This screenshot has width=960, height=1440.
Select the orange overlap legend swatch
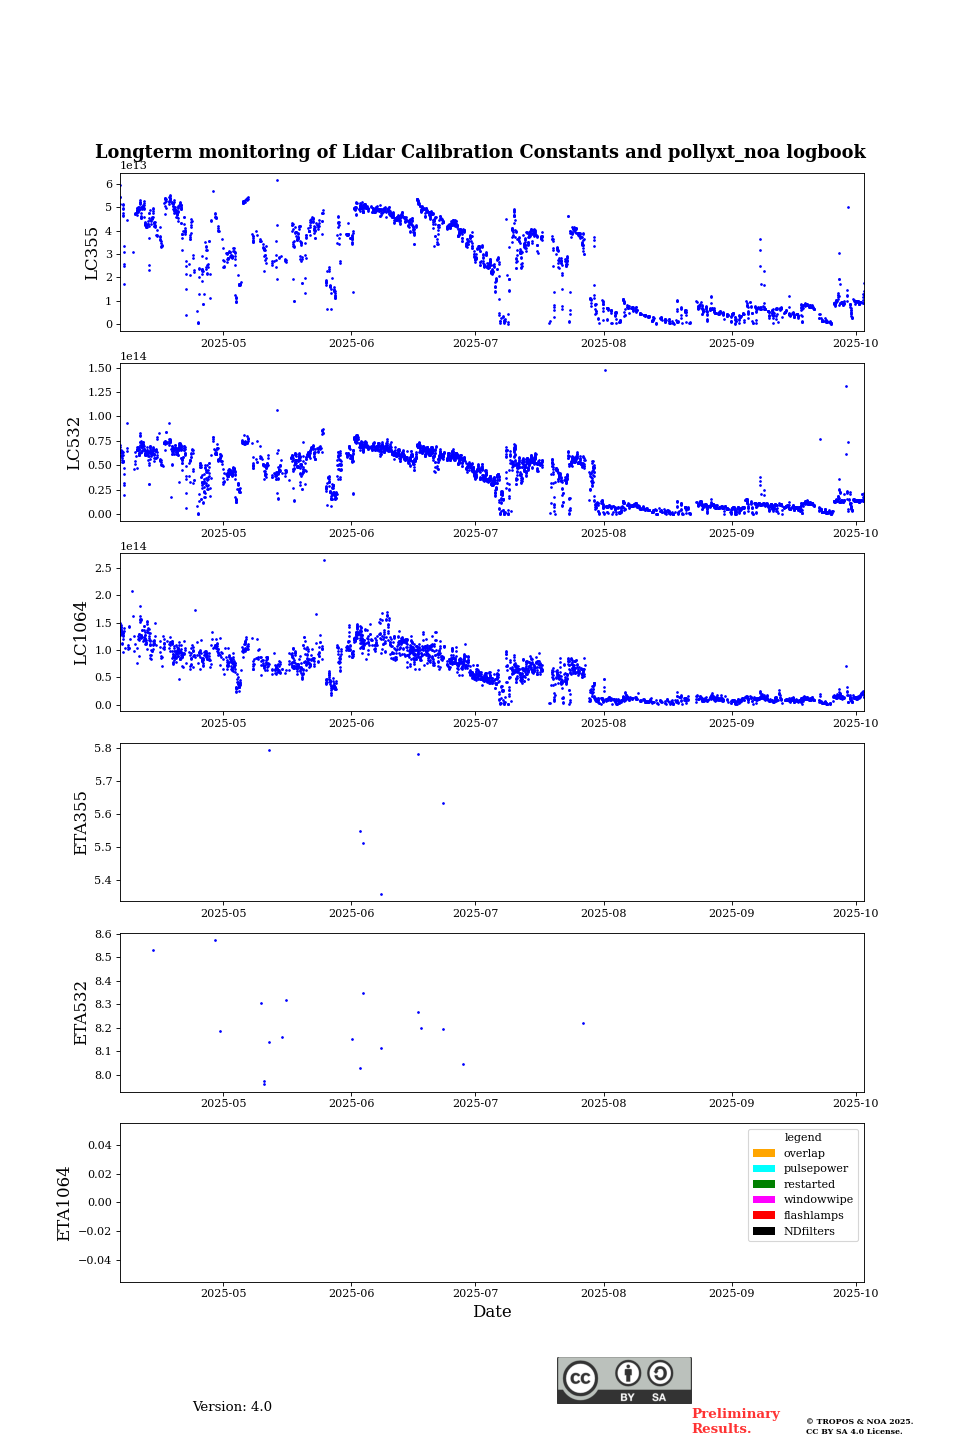point(763,1153)
